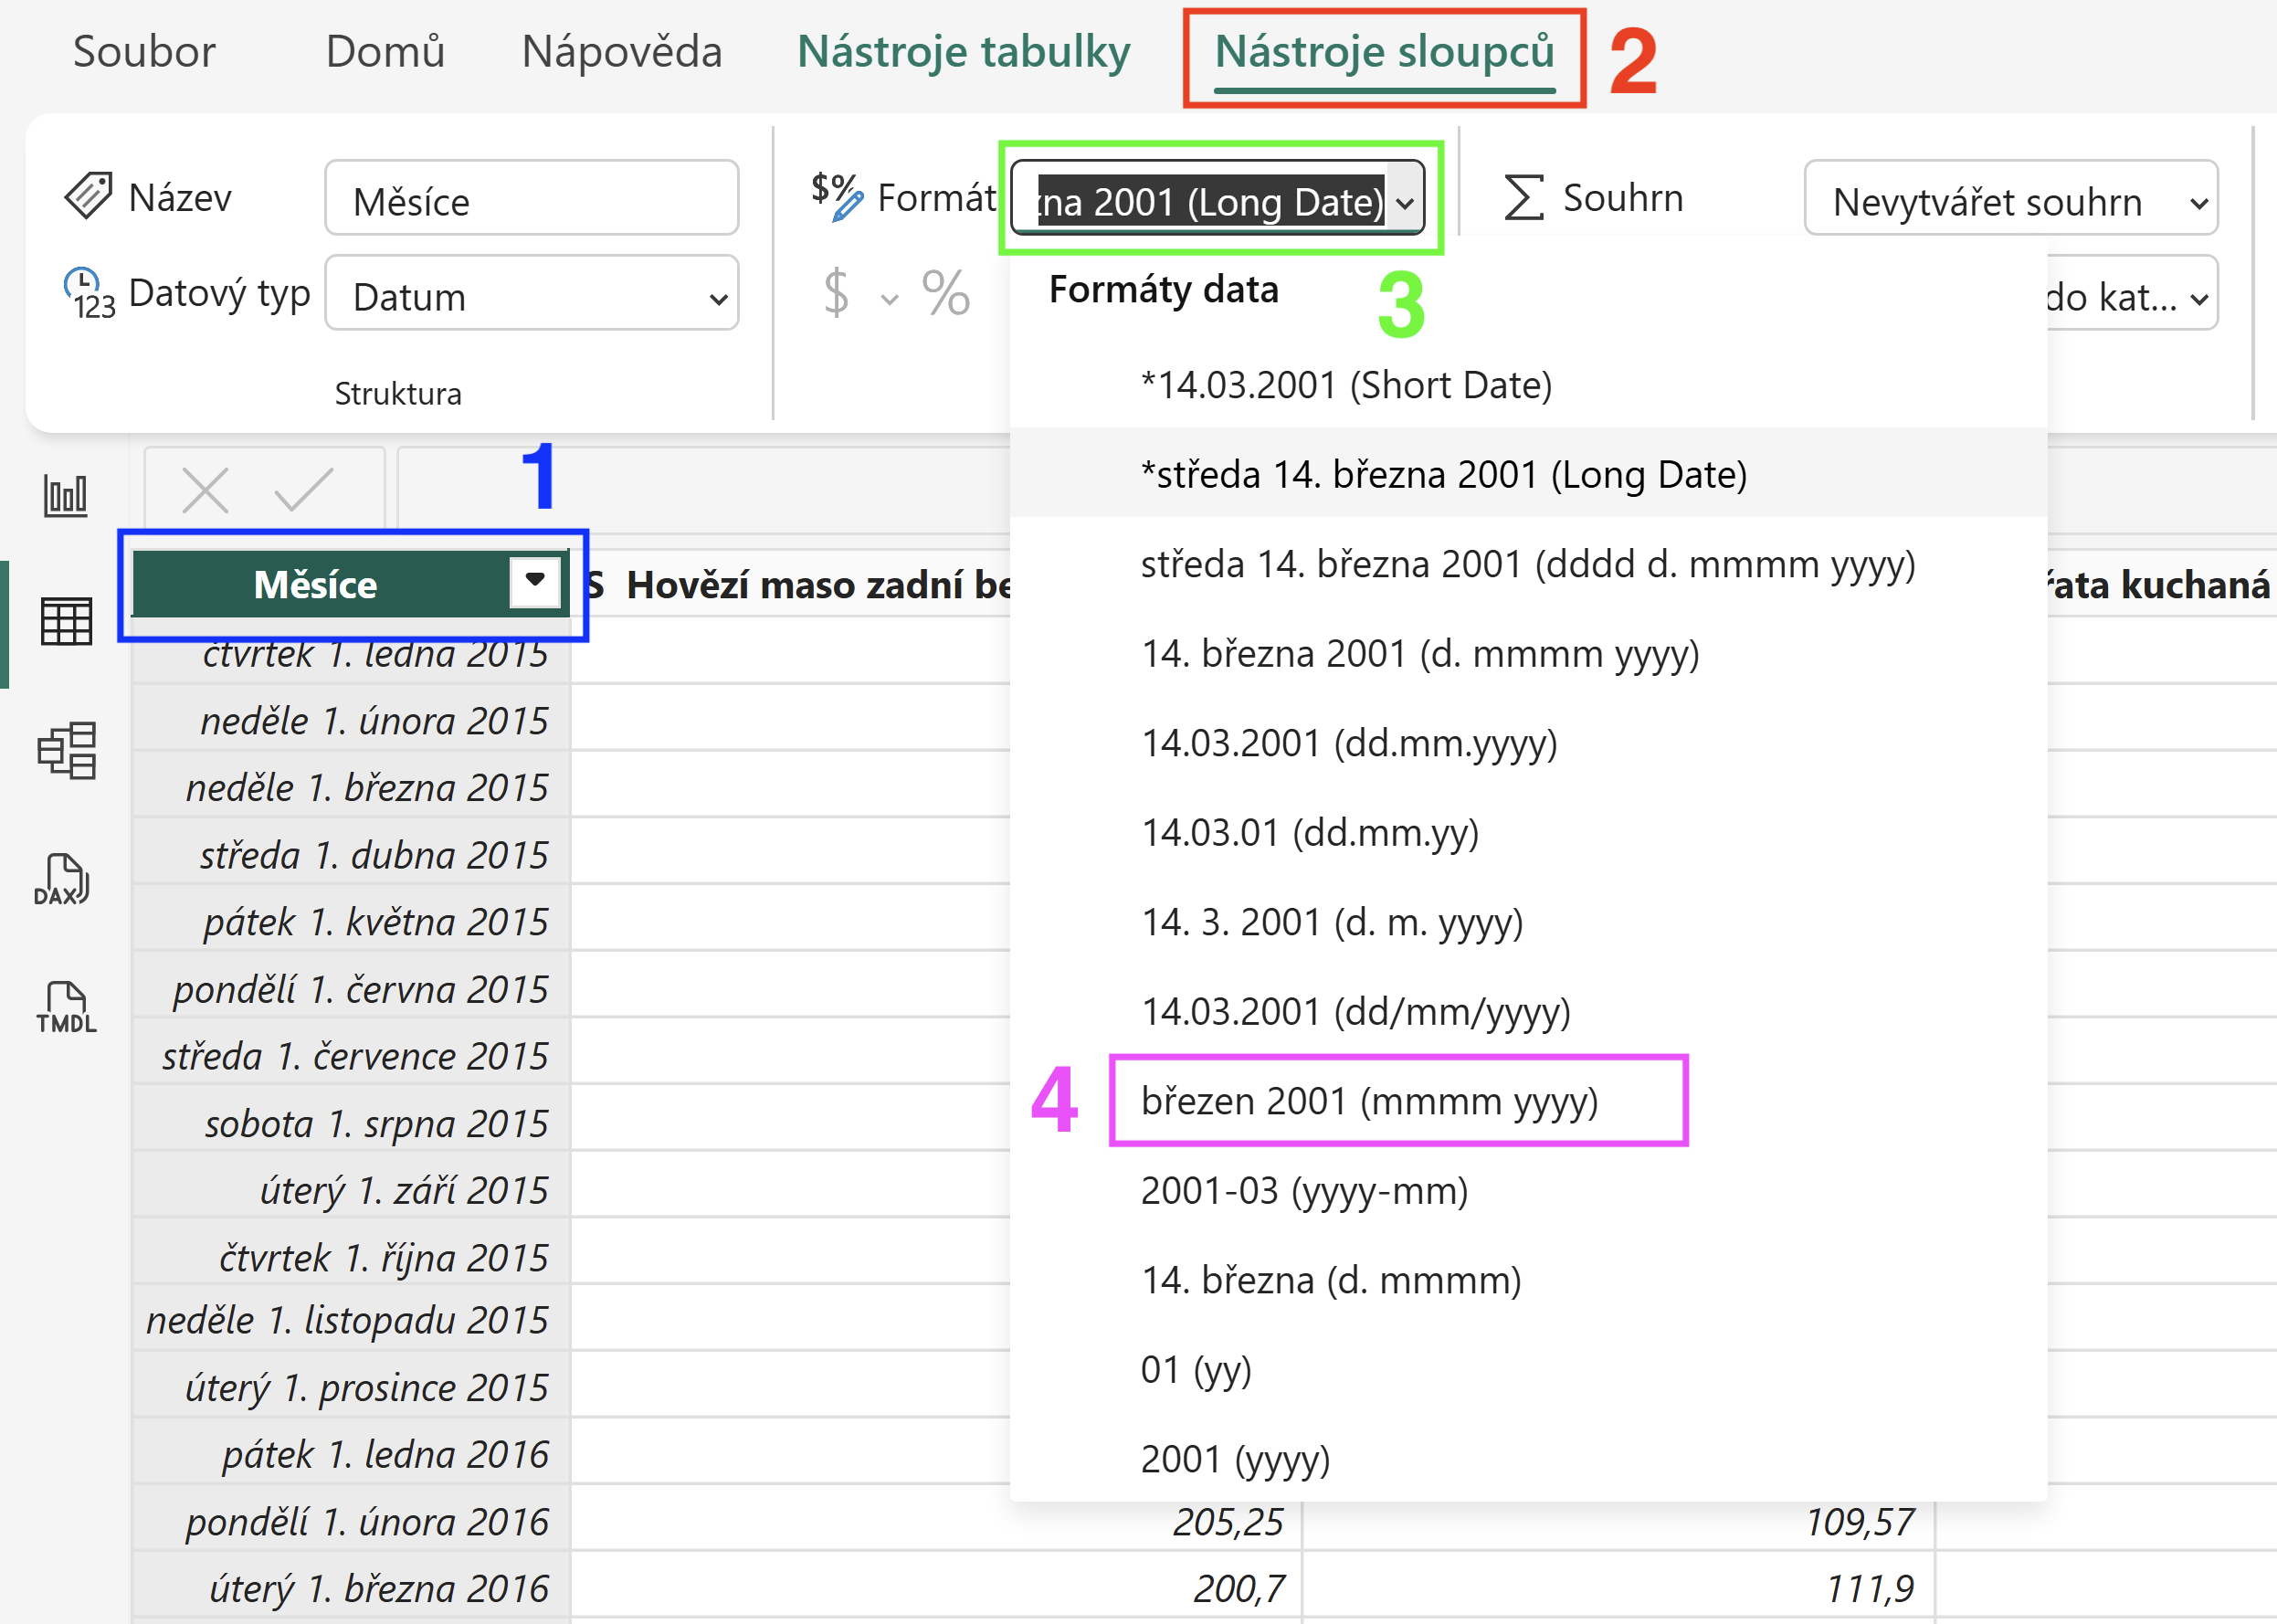Select the 14. března (d. mmmm) format

tap(1528, 1280)
